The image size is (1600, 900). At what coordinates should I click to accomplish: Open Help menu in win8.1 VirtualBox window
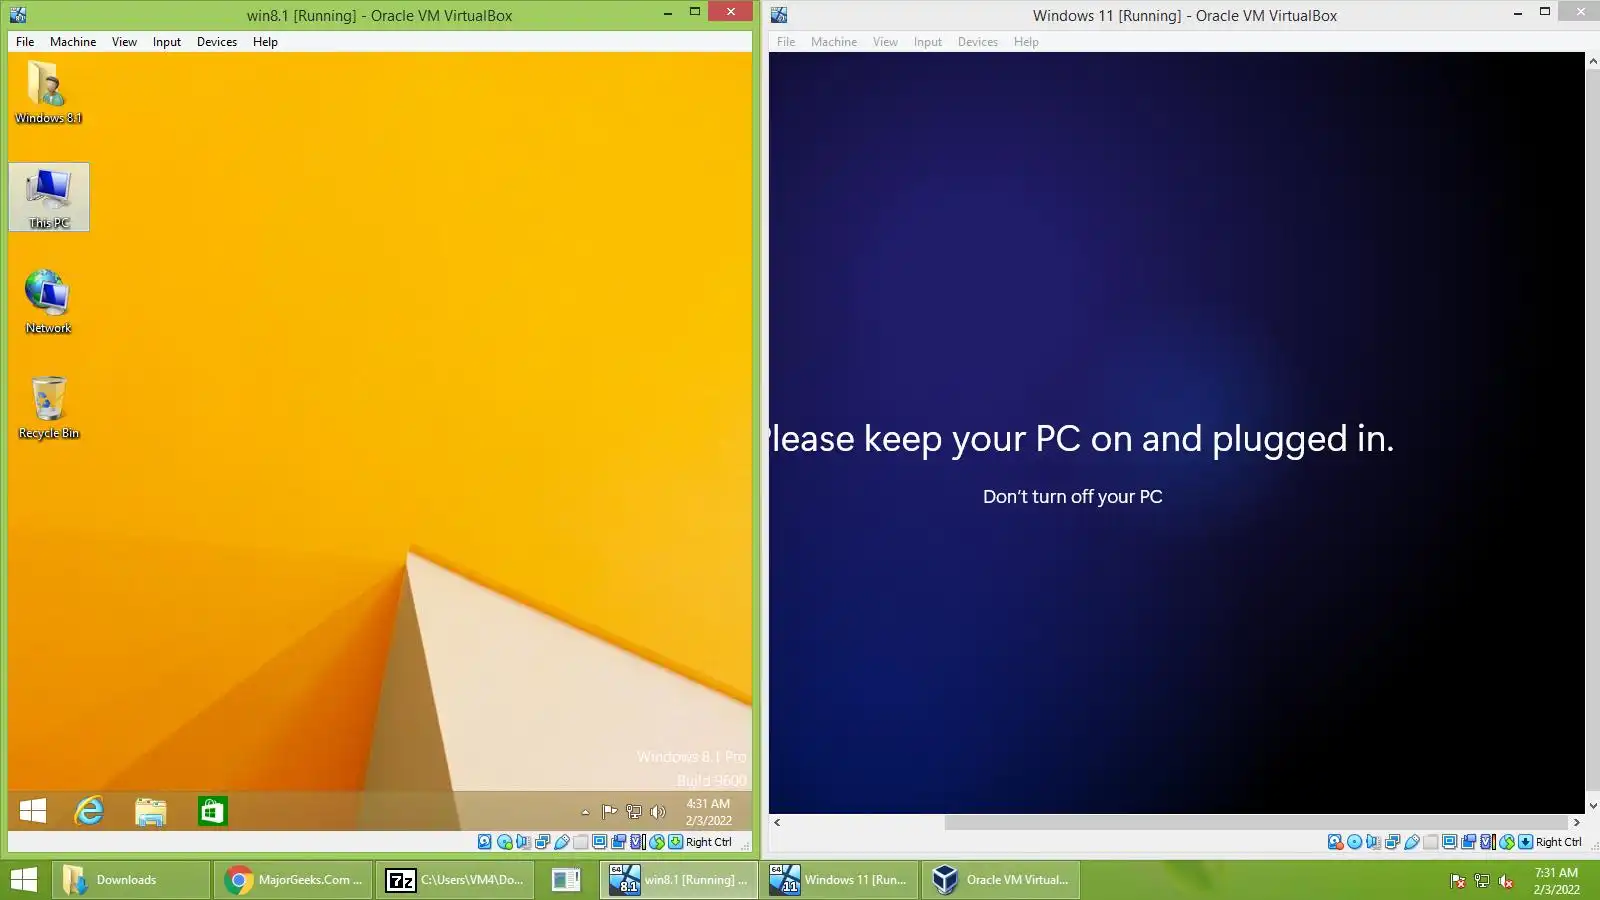point(265,42)
